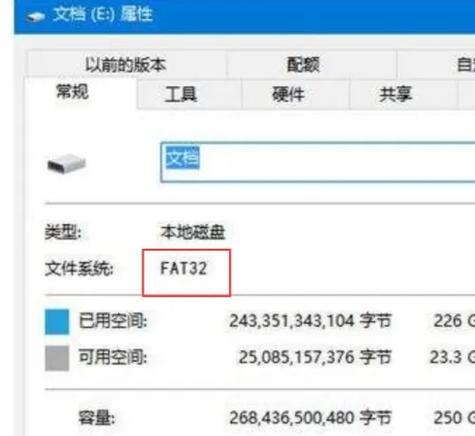Switch to the 硬件 tab
475x436 pixels.
coord(288,94)
